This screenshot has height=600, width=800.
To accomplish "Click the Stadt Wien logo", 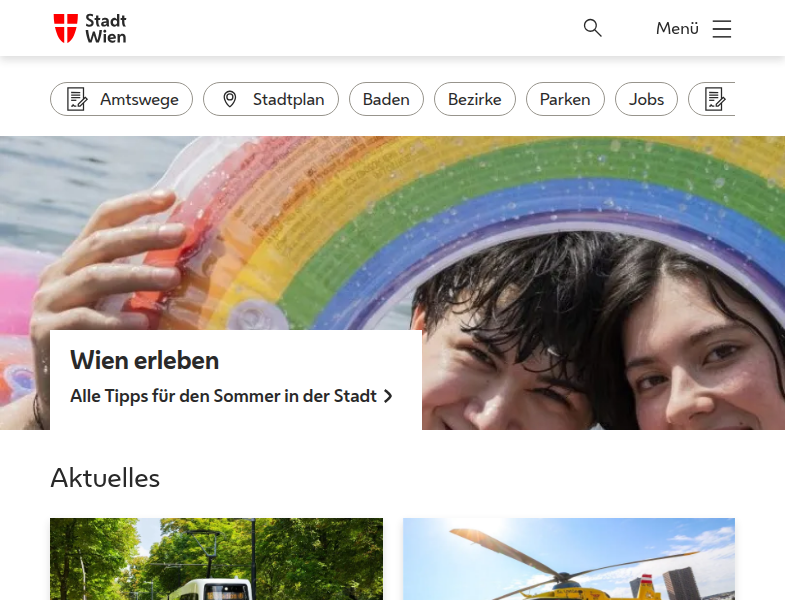I will tap(90, 29).
